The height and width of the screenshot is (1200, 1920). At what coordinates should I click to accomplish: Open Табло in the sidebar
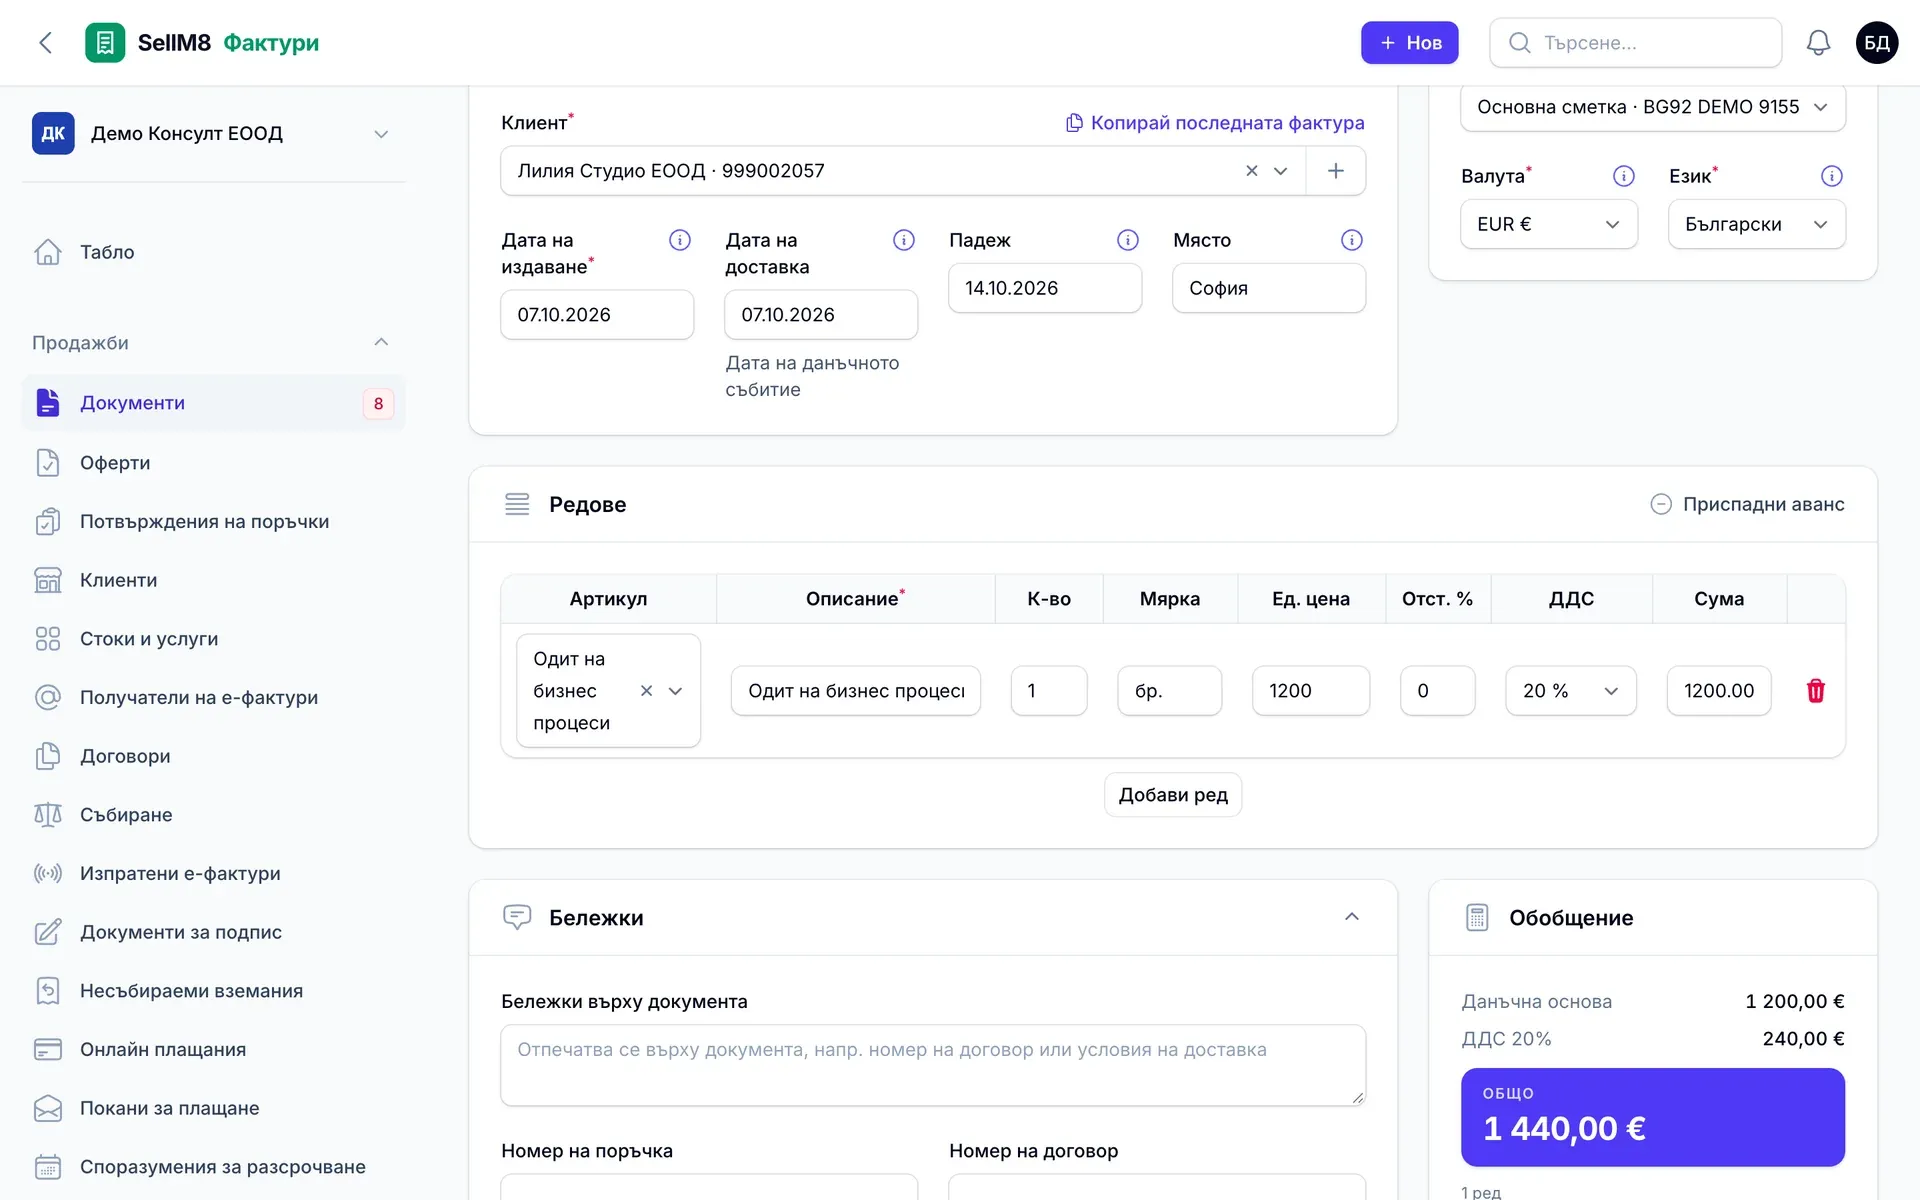tap(213, 252)
